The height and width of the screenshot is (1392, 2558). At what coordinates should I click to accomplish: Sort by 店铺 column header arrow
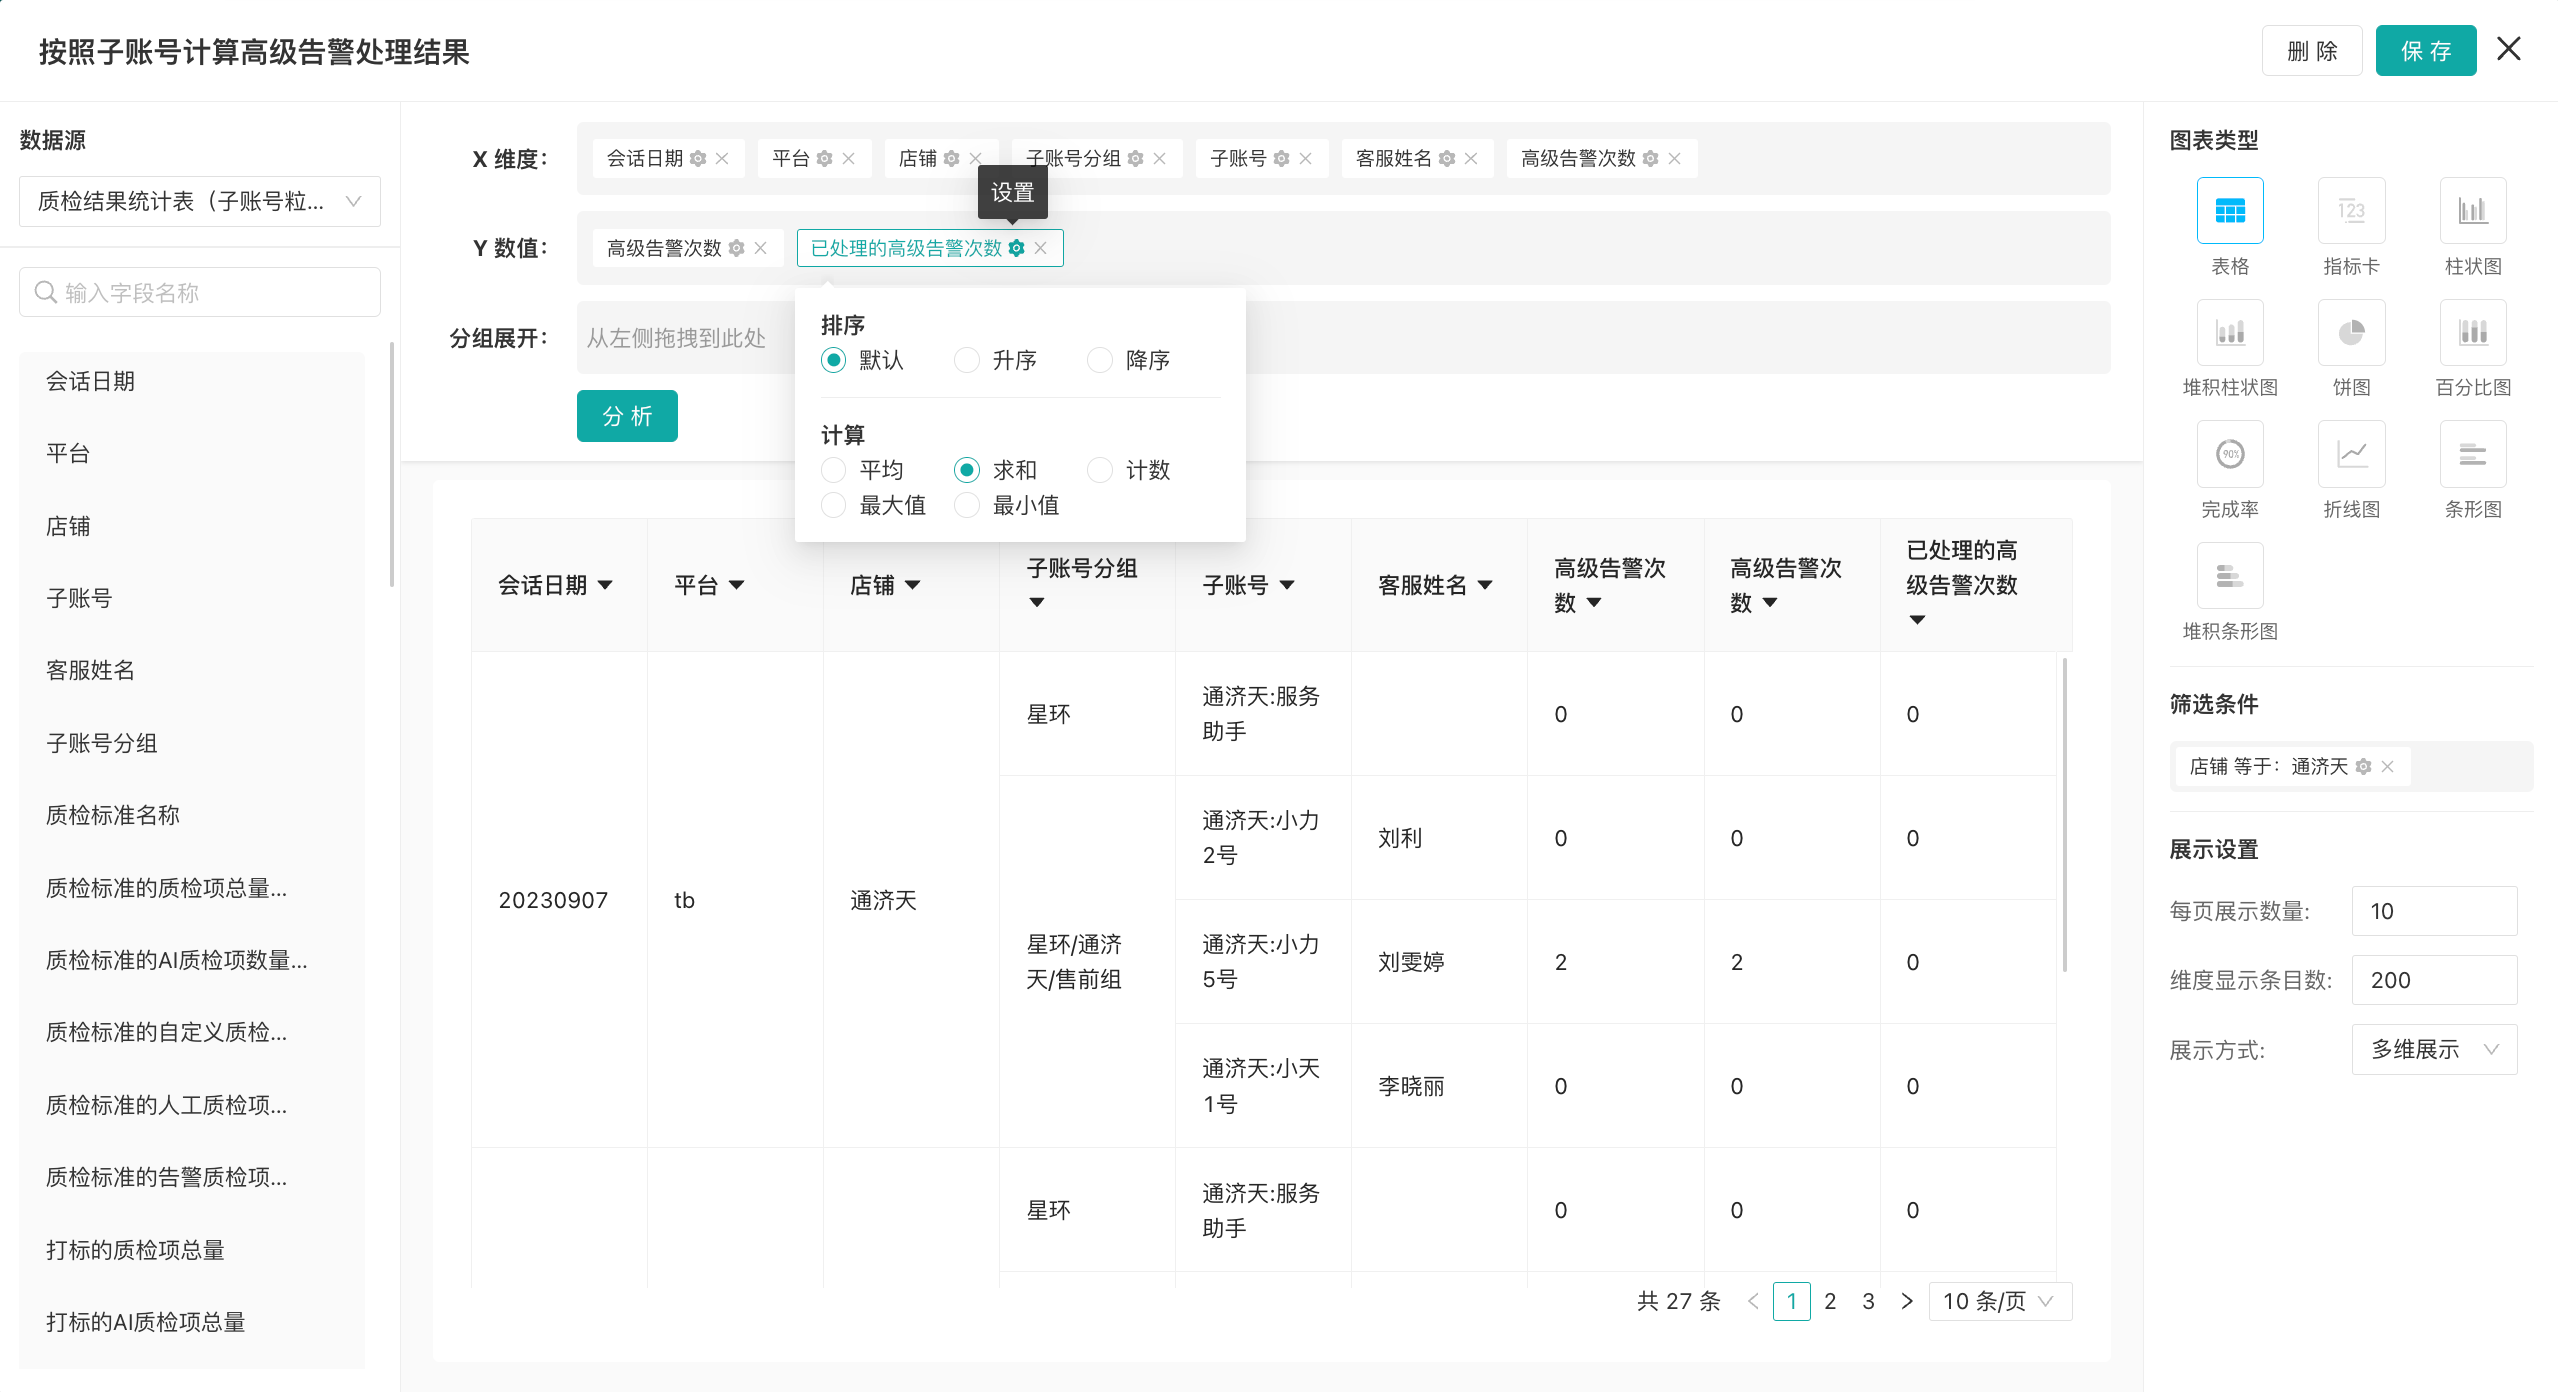[912, 585]
